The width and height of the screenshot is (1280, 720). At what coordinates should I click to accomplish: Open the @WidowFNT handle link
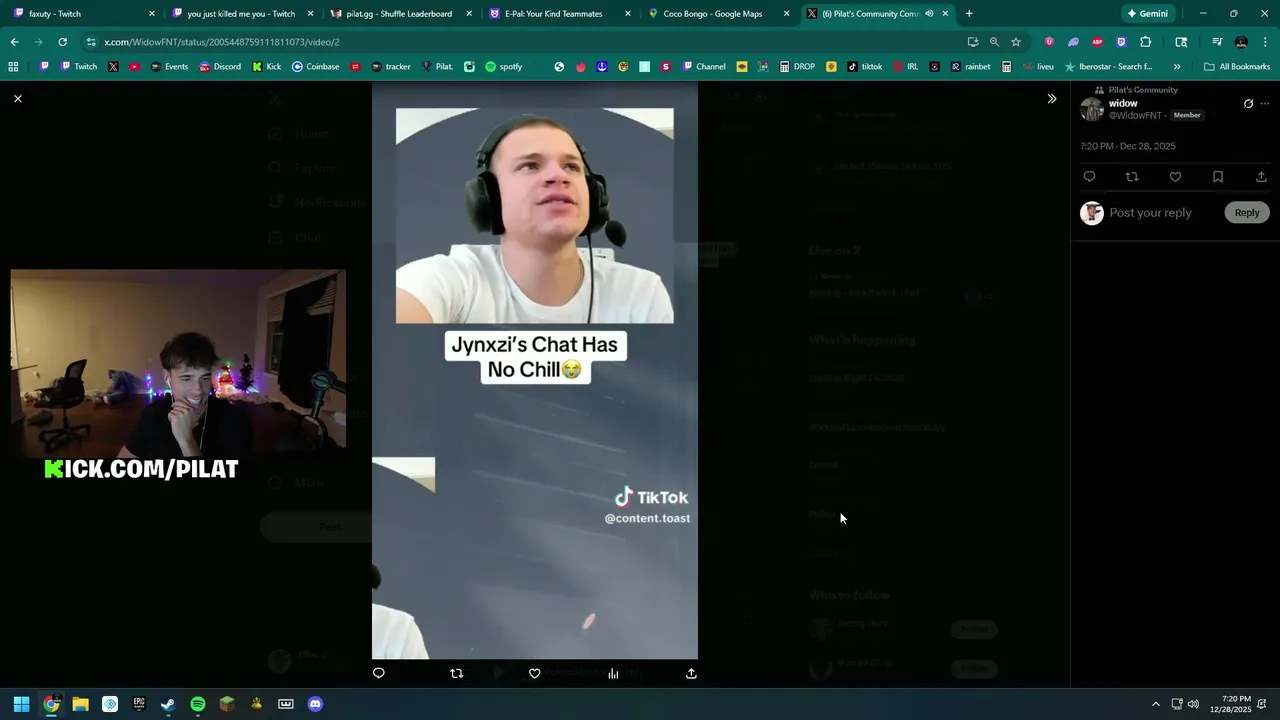coord(1135,116)
